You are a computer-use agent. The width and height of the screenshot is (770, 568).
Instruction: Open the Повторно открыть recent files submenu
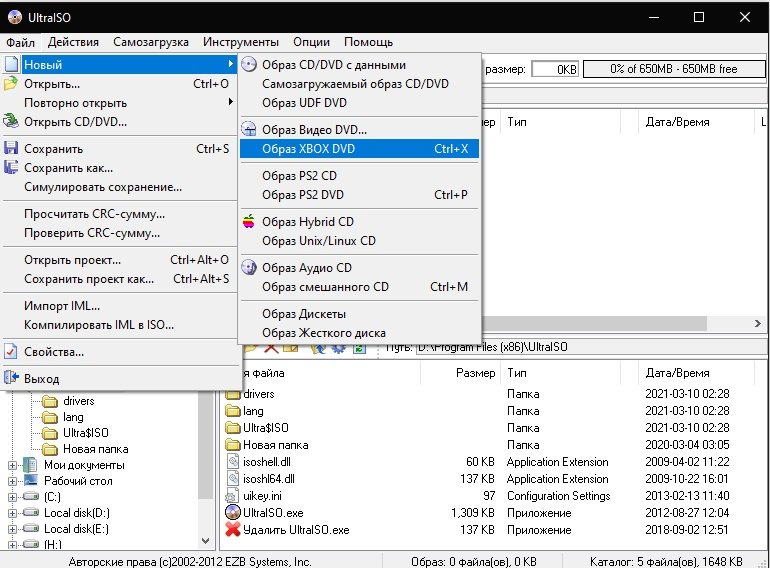(x=120, y=103)
